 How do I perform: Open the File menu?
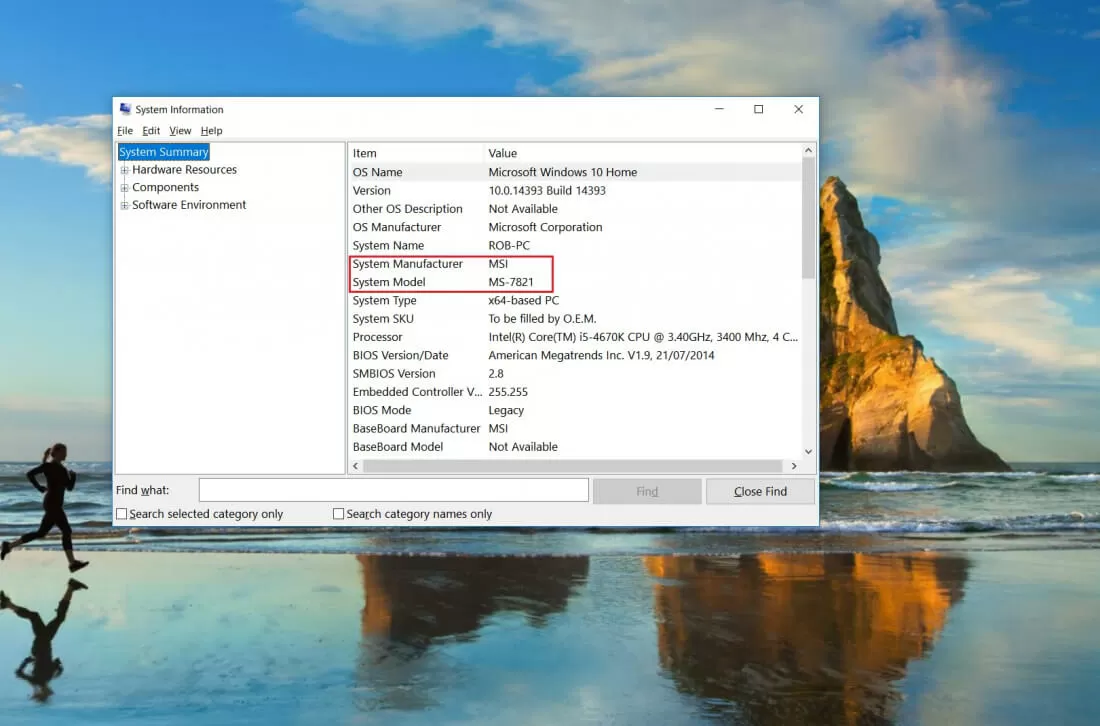pyautogui.click(x=125, y=130)
